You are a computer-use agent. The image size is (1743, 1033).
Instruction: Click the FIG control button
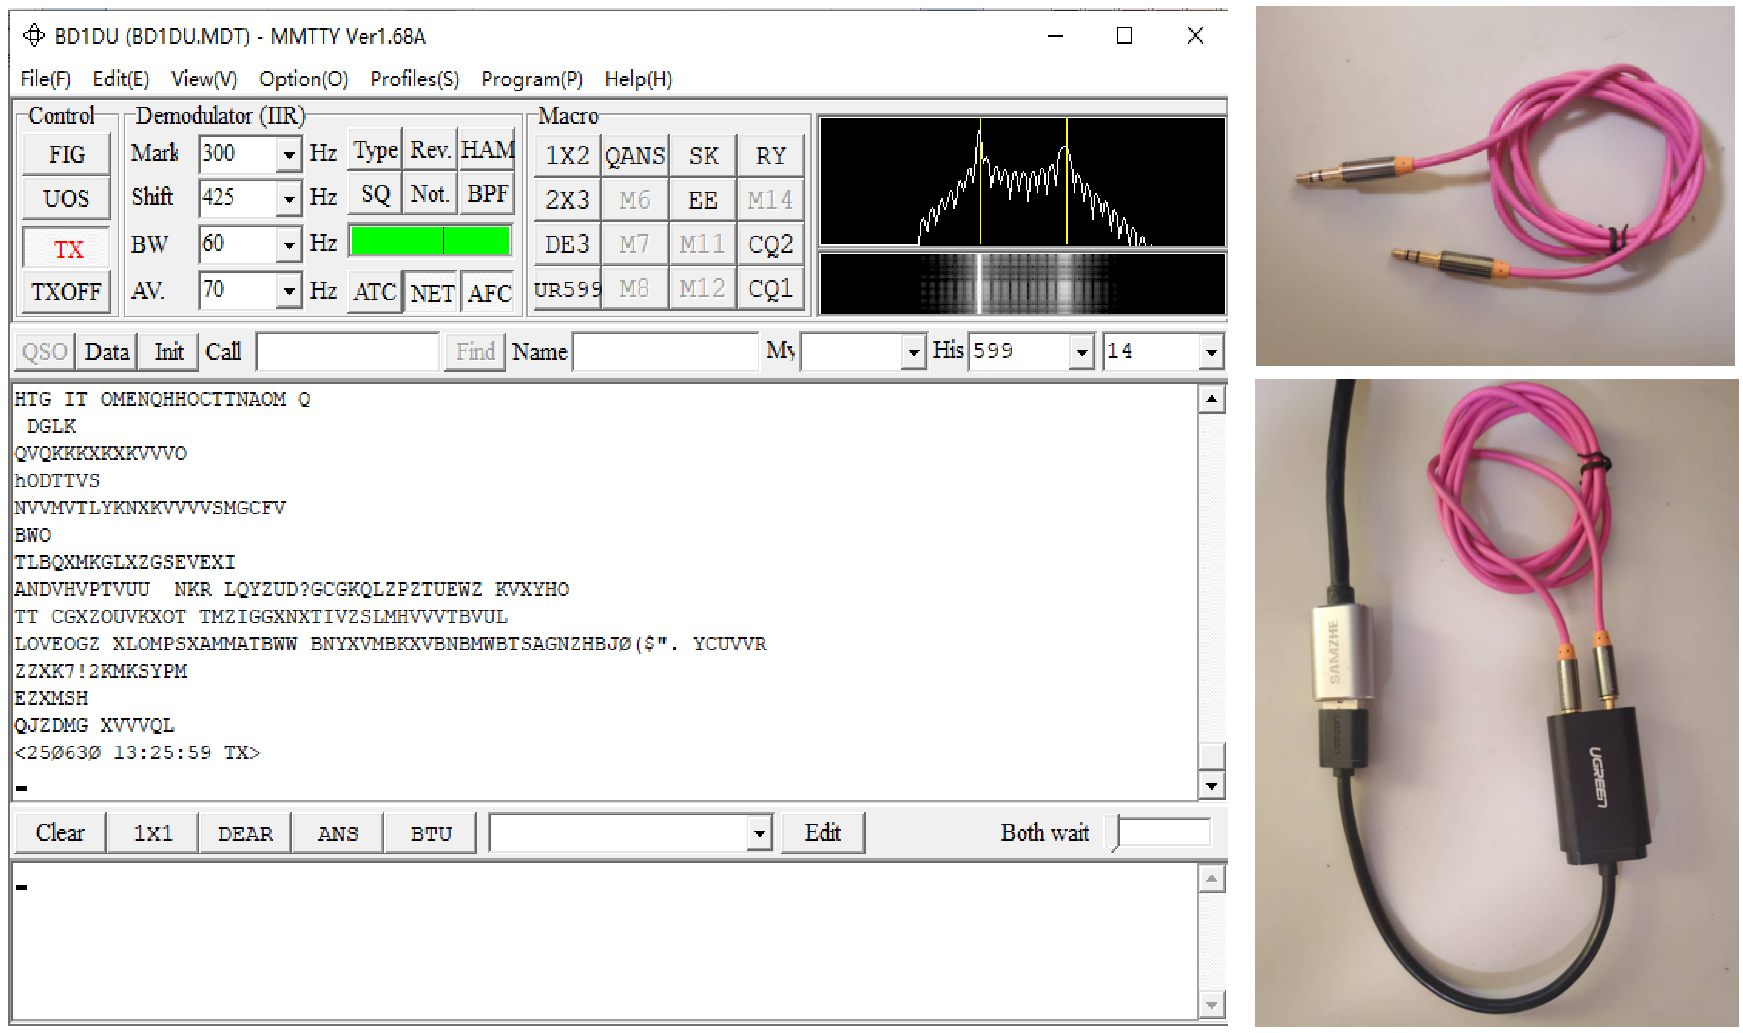pyautogui.click(x=67, y=155)
